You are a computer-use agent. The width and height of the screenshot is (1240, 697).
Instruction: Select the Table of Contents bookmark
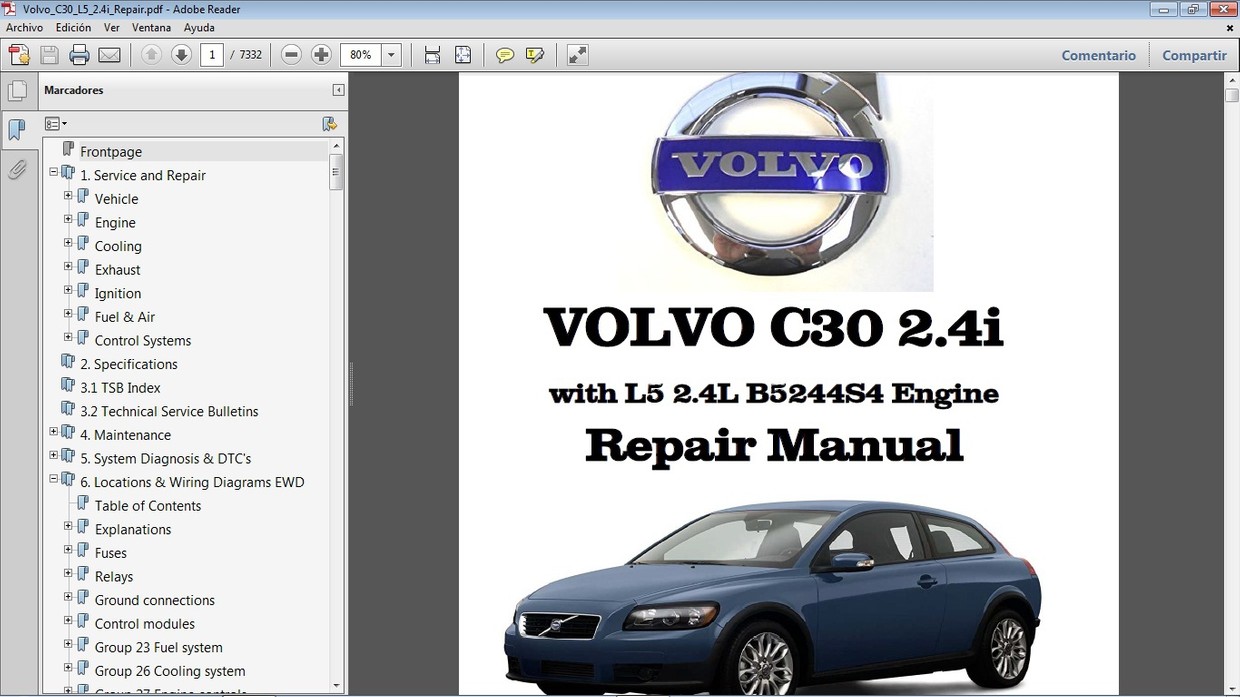click(148, 506)
